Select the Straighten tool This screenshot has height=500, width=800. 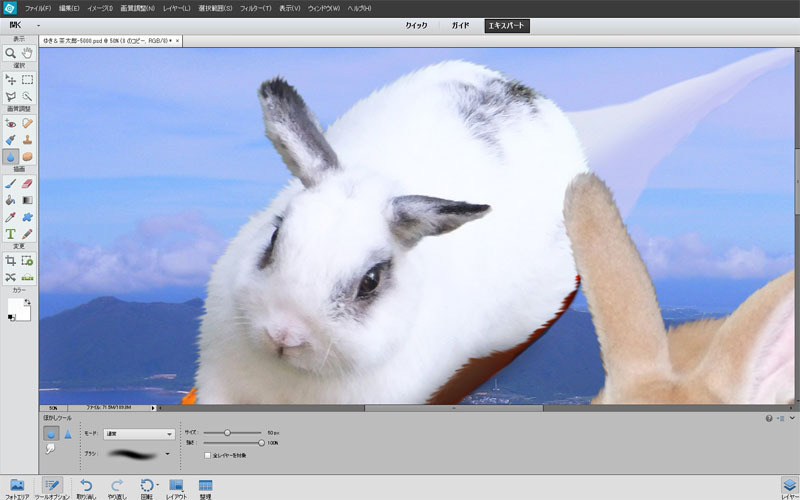pos(28,277)
